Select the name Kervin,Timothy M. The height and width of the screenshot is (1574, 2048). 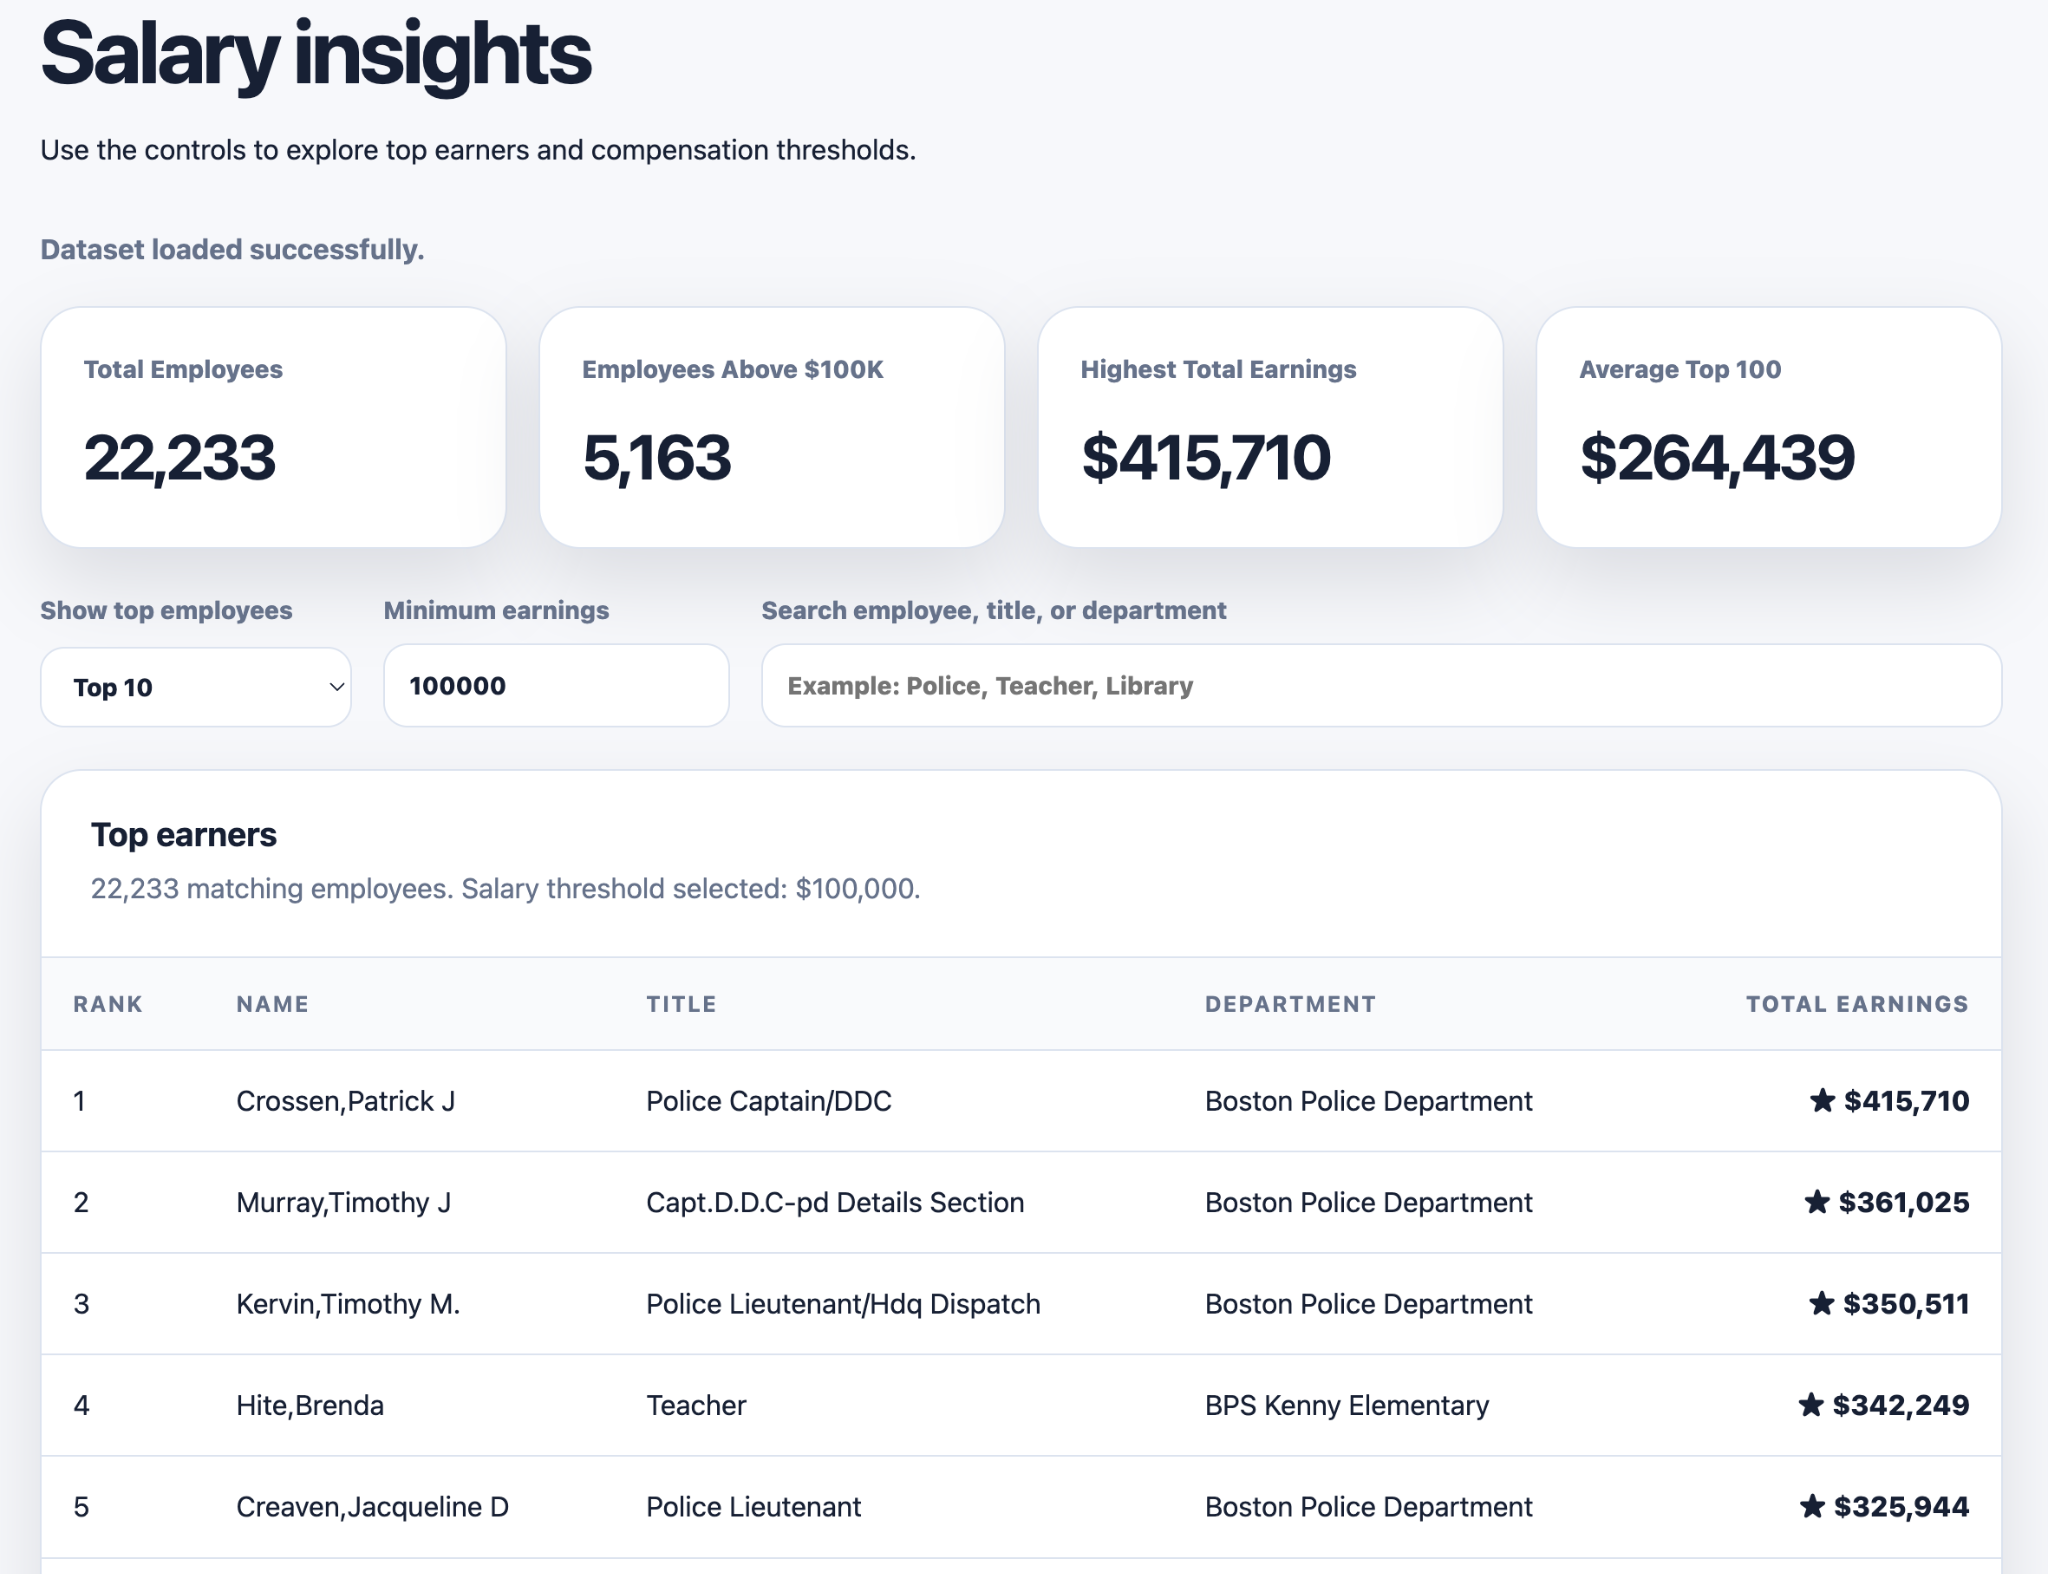click(x=348, y=1304)
